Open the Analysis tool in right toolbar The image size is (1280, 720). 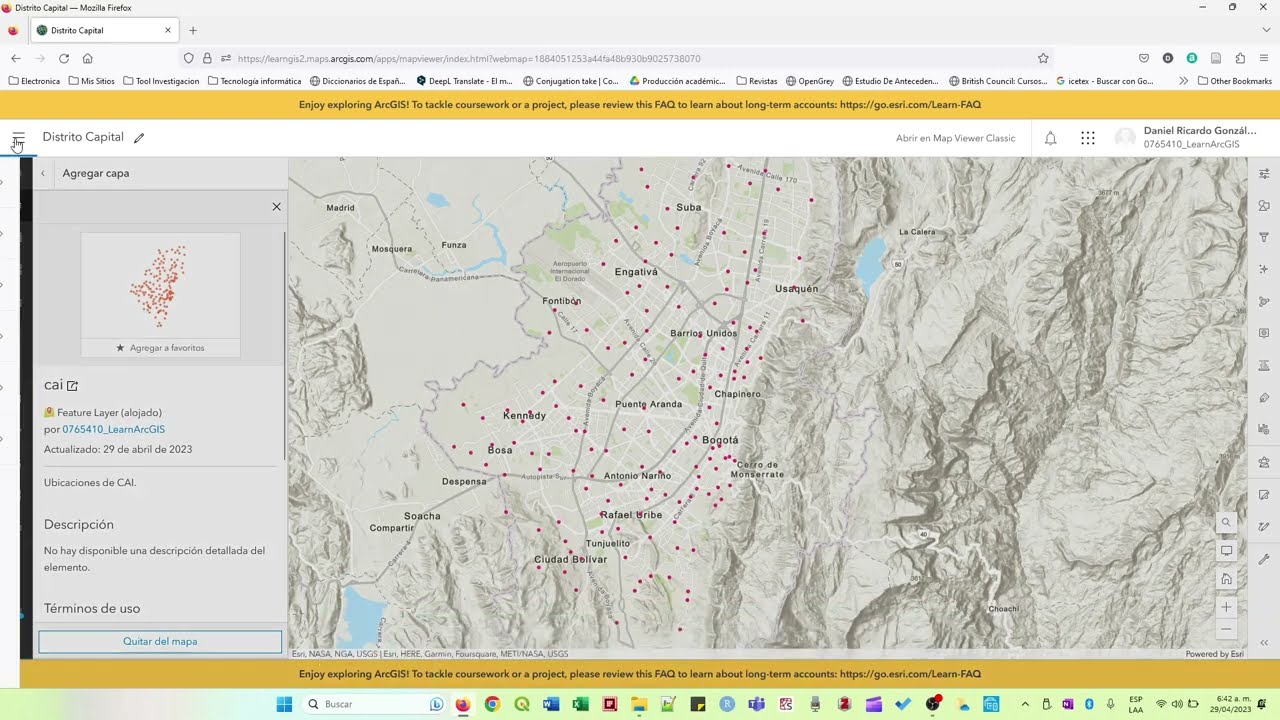point(1264,461)
